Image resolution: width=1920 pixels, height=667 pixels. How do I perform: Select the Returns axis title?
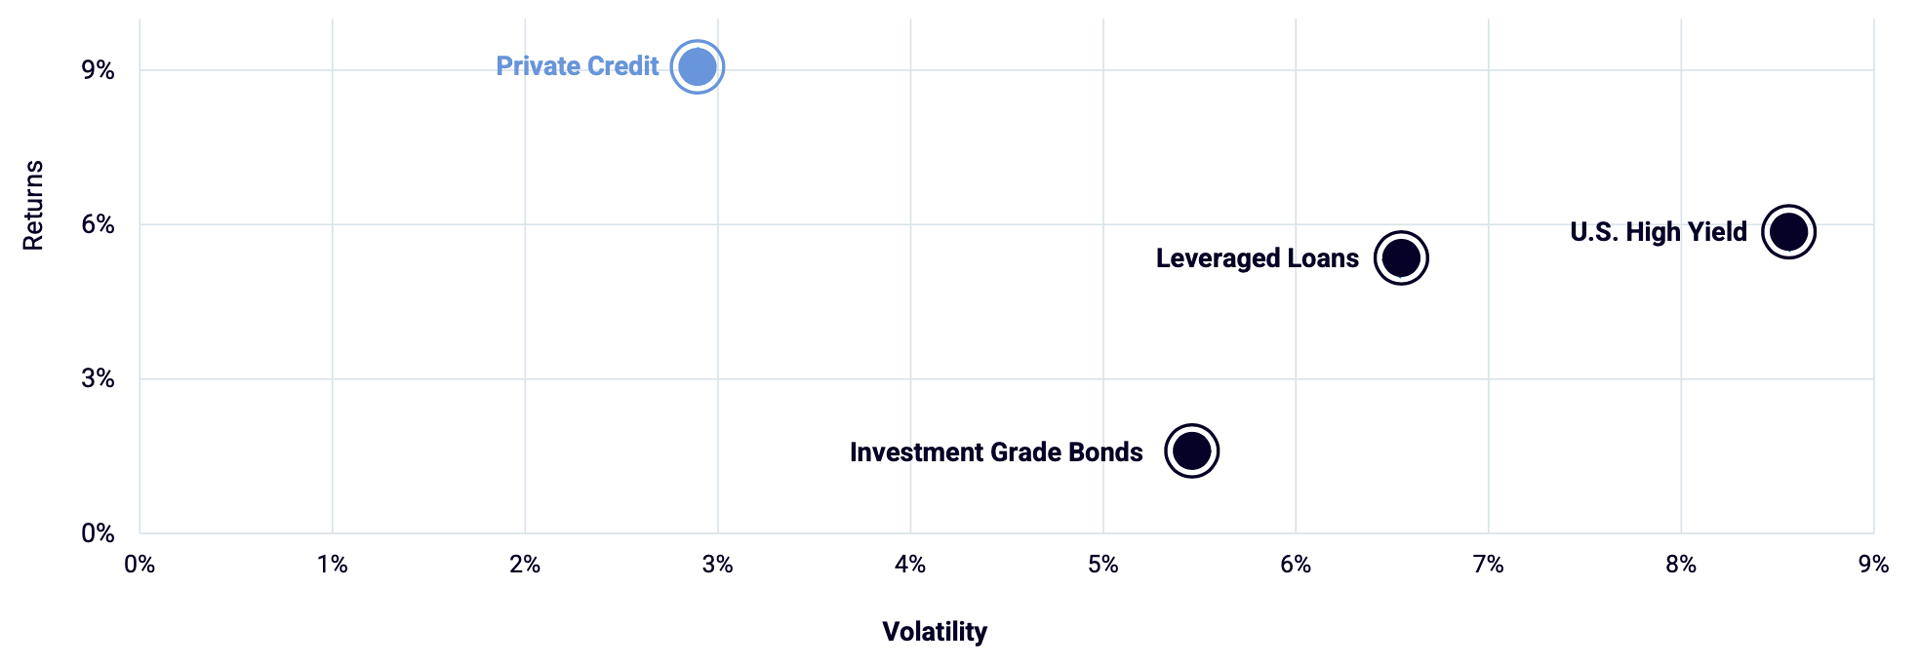33,205
